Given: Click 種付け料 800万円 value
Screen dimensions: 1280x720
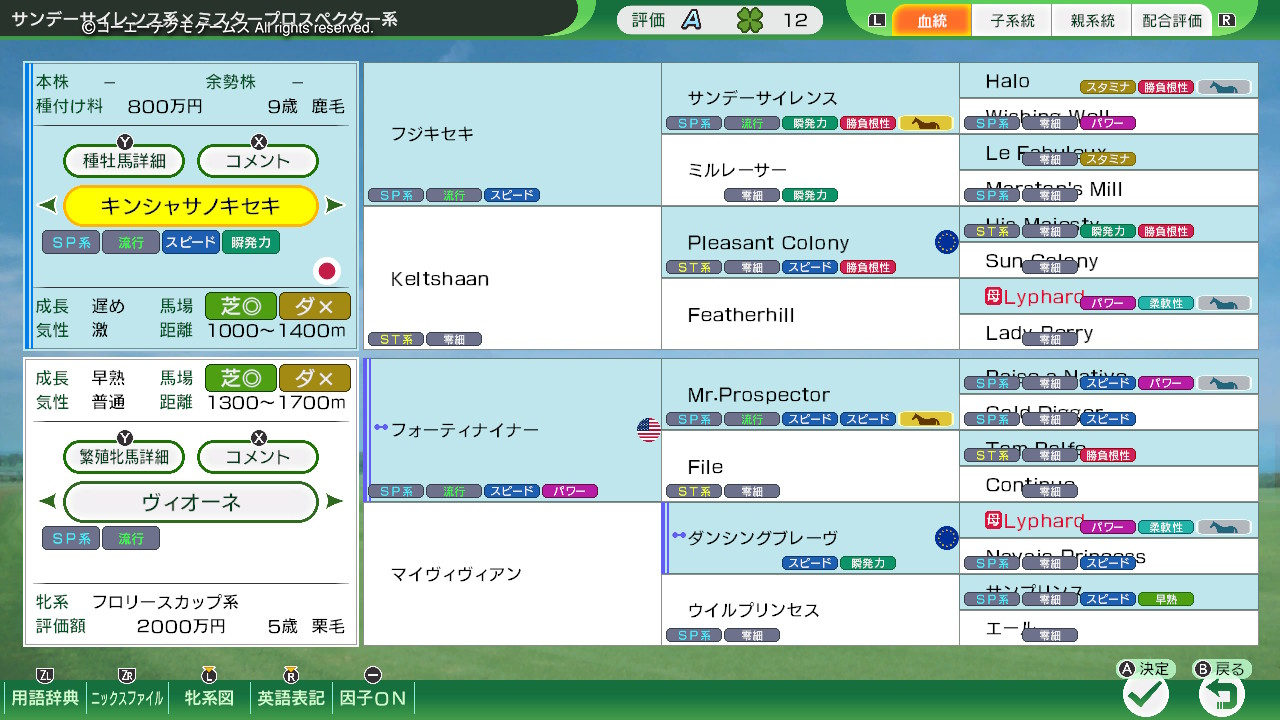Looking at the screenshot, I should point(165,106).
